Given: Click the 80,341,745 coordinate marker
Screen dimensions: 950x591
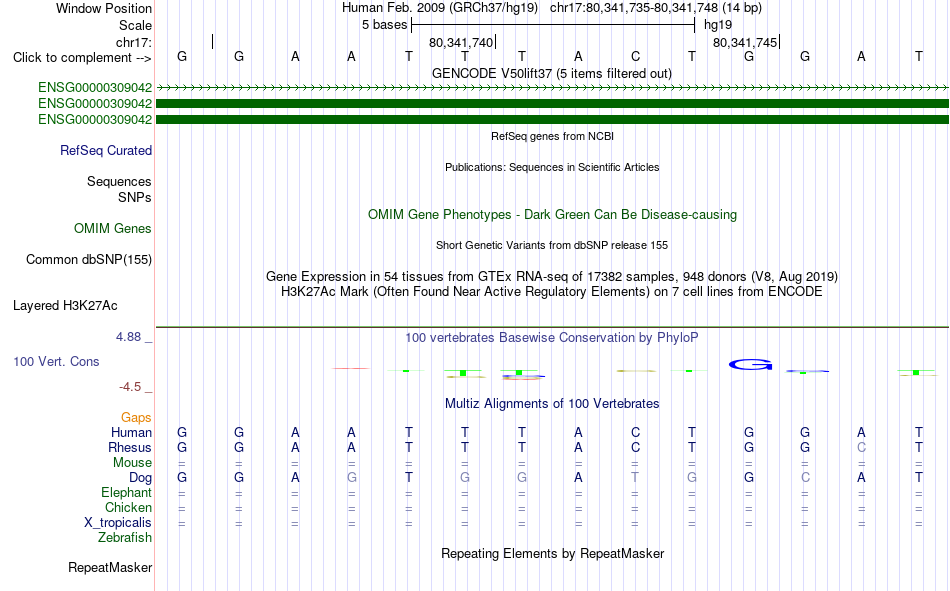Looking at the screenshot, I should (x=745, y=42).
